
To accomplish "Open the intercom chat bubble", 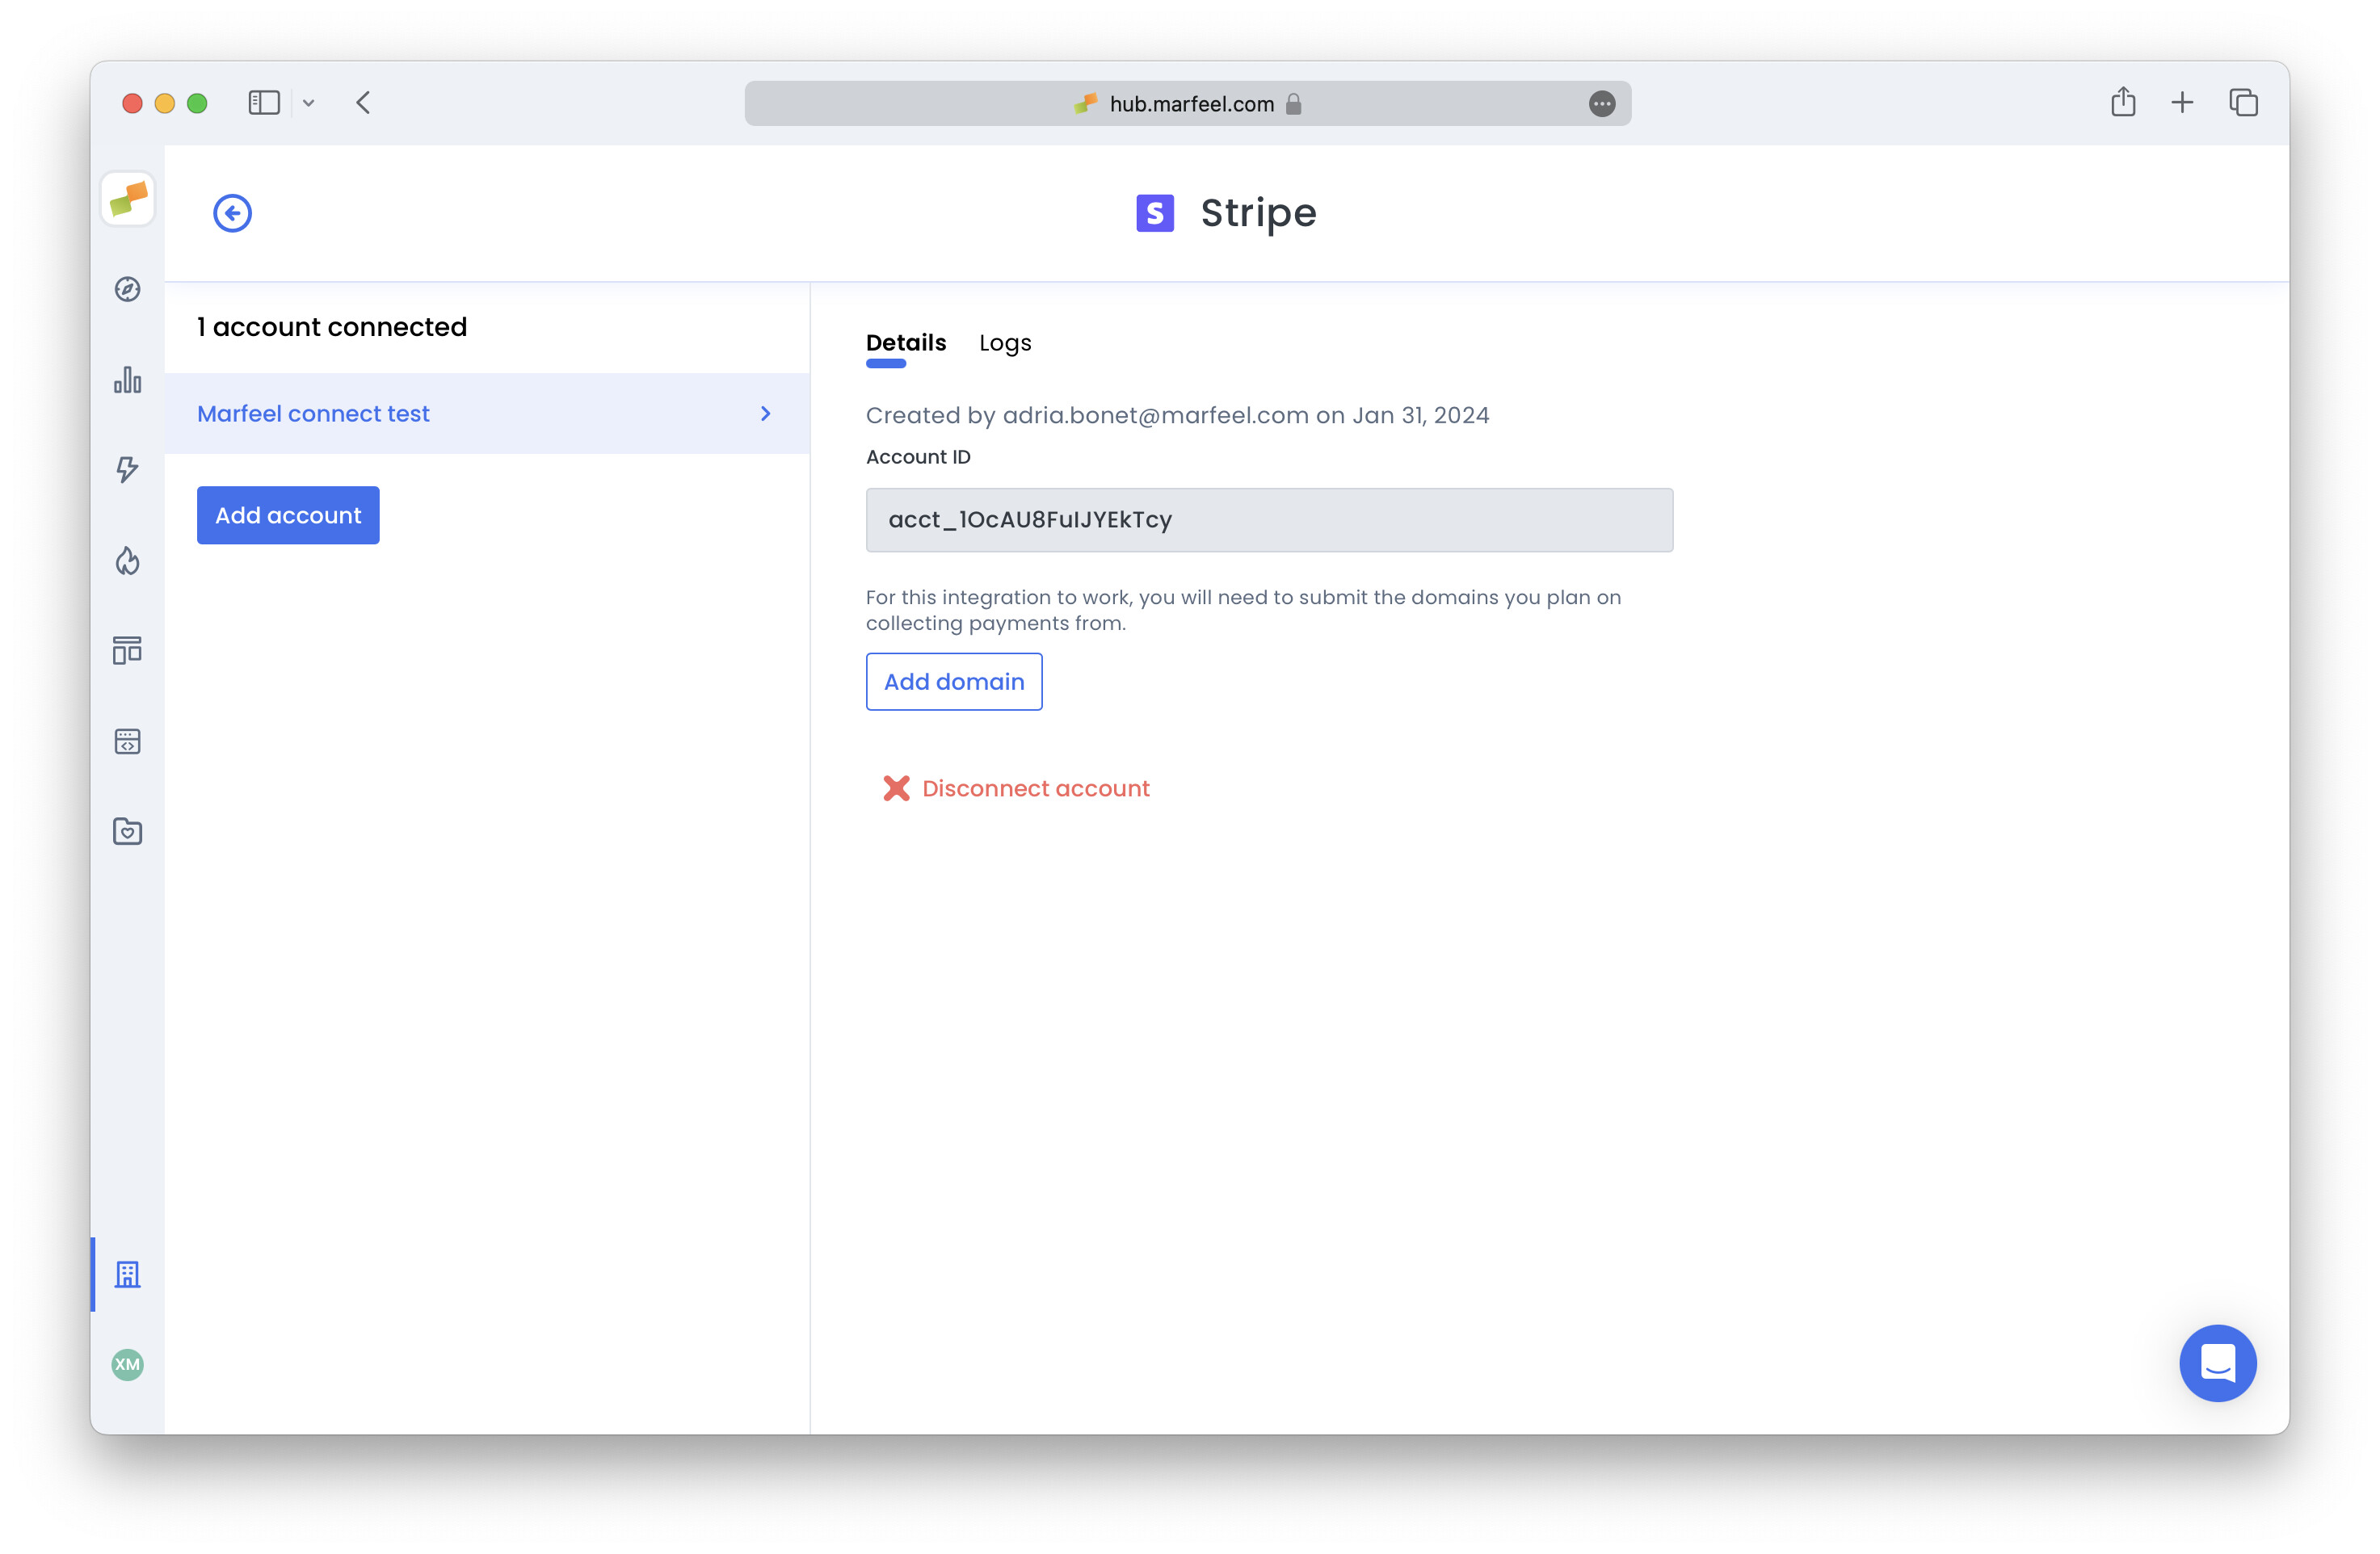I will pos(2218,1363).
